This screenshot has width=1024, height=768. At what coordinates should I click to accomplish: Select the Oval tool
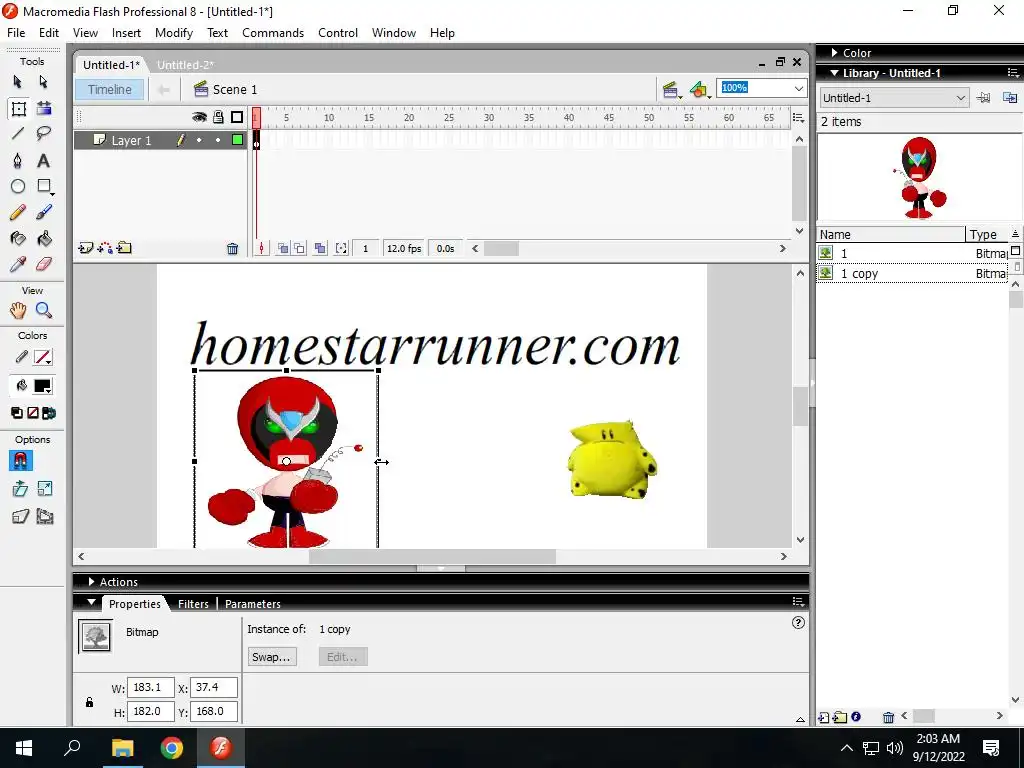pos(18,186)
